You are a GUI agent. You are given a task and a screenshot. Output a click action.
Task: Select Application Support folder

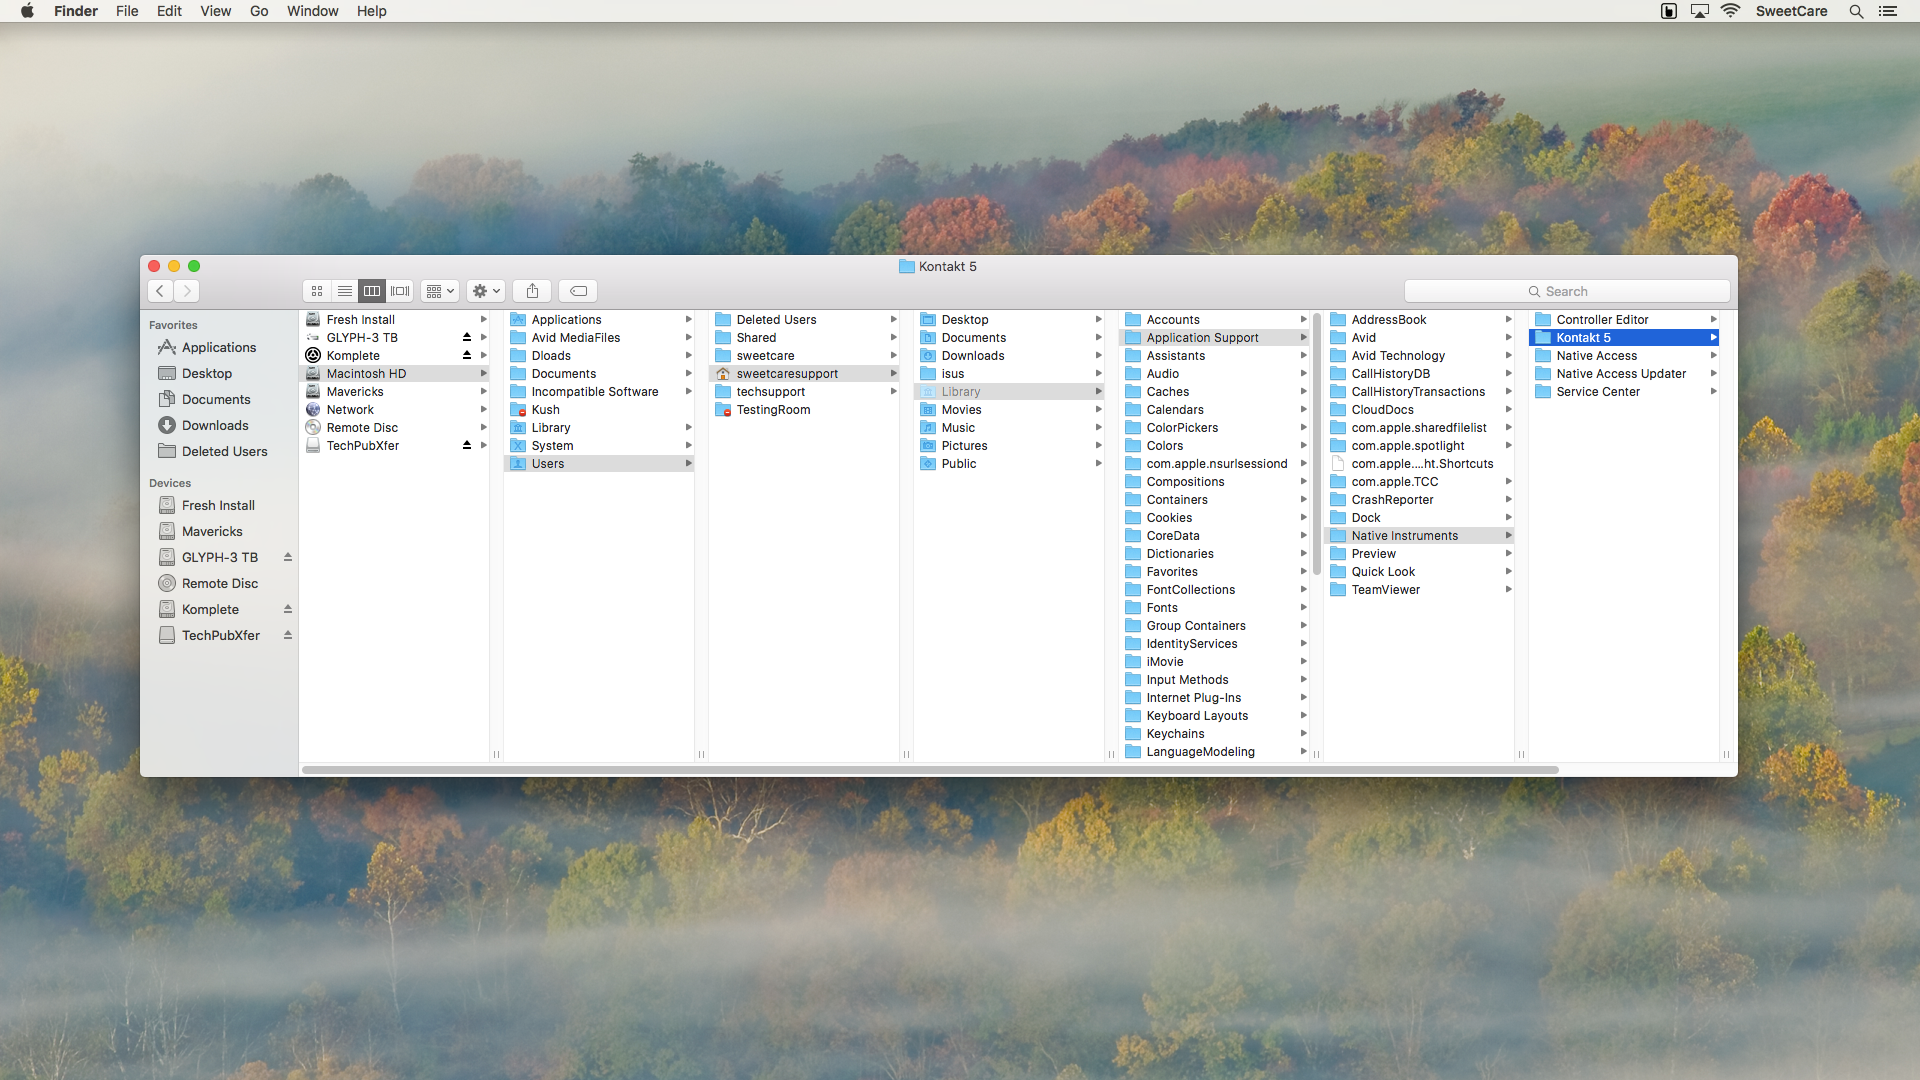(1214, 337)
